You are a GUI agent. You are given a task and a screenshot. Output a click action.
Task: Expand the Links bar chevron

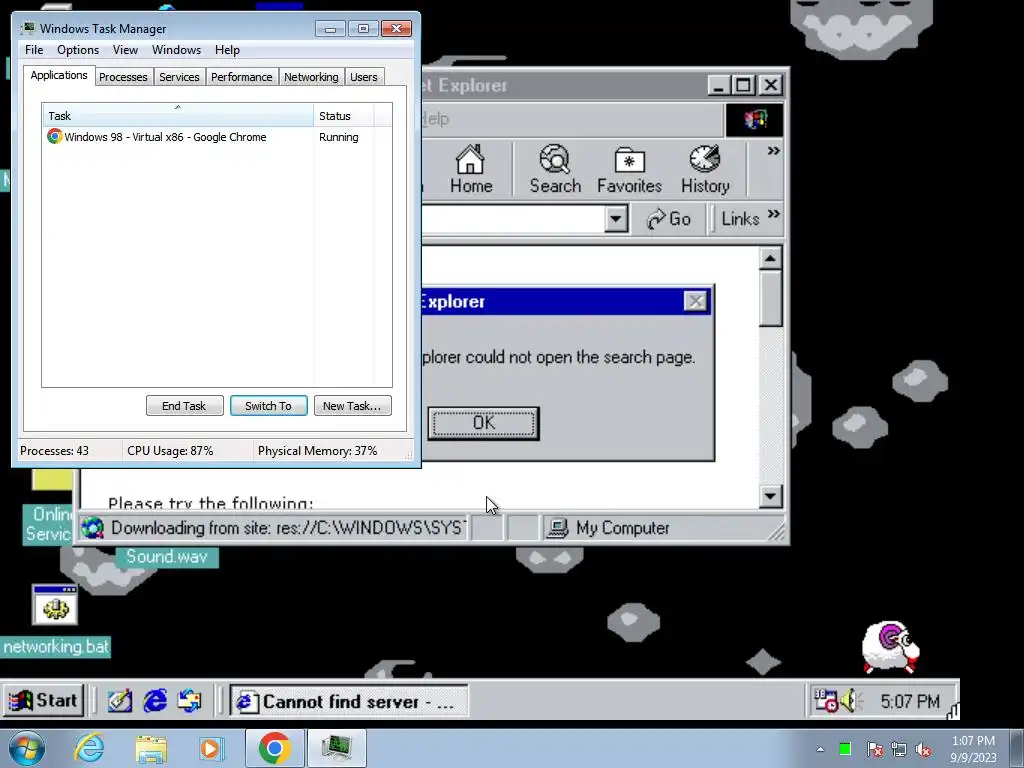pos(774,214)
